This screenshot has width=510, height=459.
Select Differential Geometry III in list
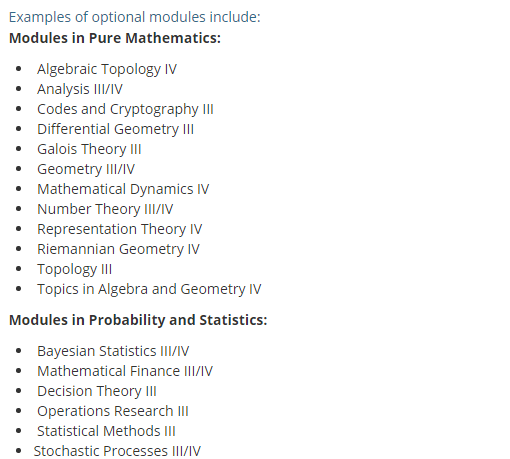(x=115, y=129)
